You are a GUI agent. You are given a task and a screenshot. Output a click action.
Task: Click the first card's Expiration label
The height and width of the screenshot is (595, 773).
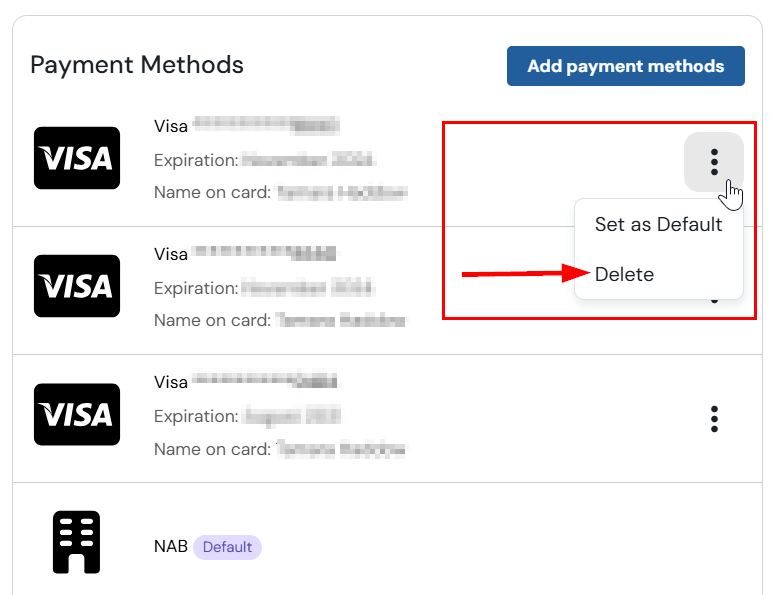pyautogui.click(x=196, y=160)
